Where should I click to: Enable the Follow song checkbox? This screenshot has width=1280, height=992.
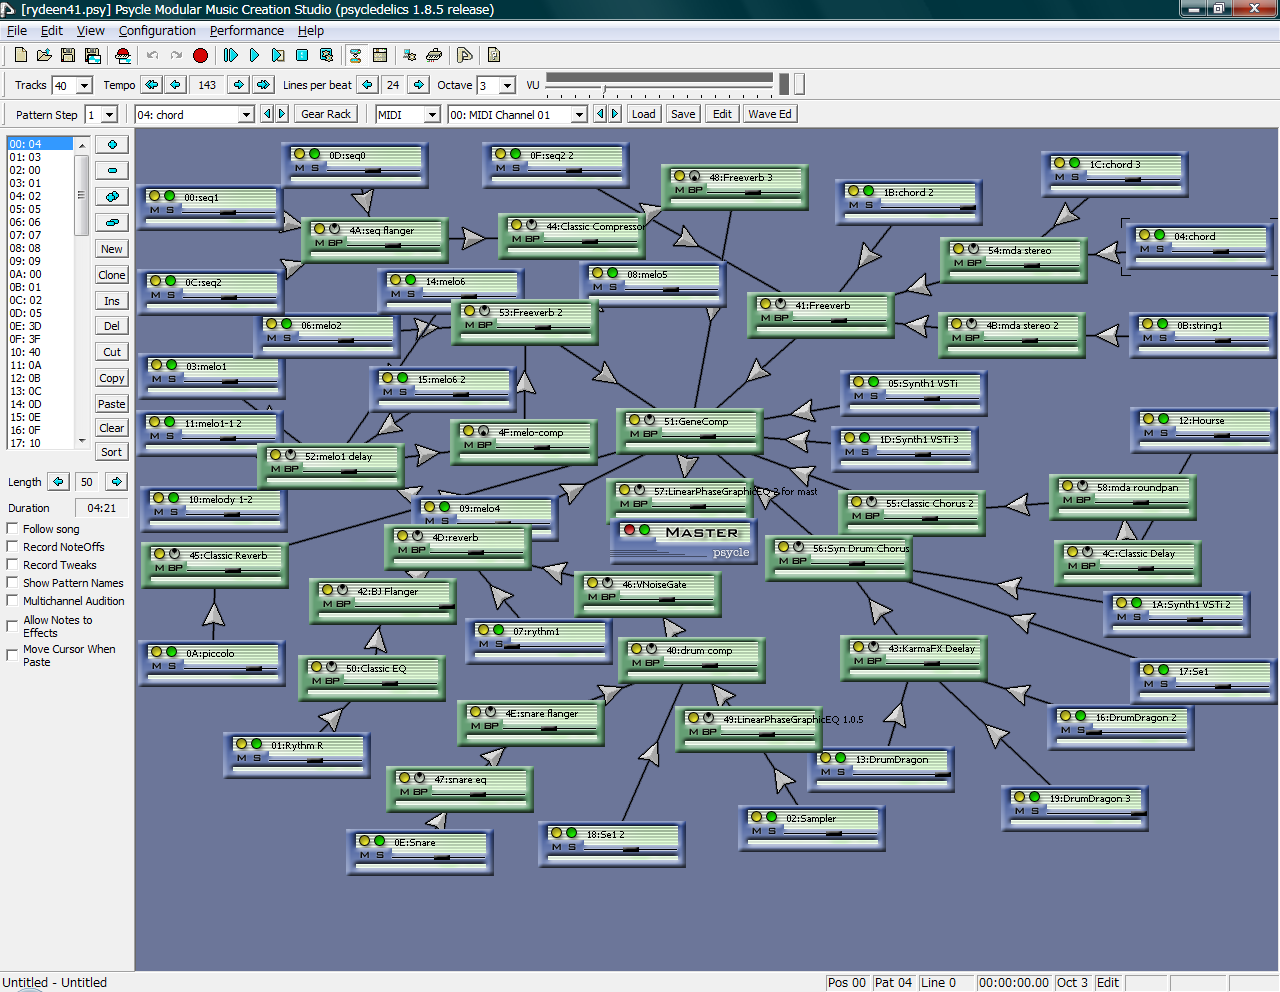coord(13,529)
